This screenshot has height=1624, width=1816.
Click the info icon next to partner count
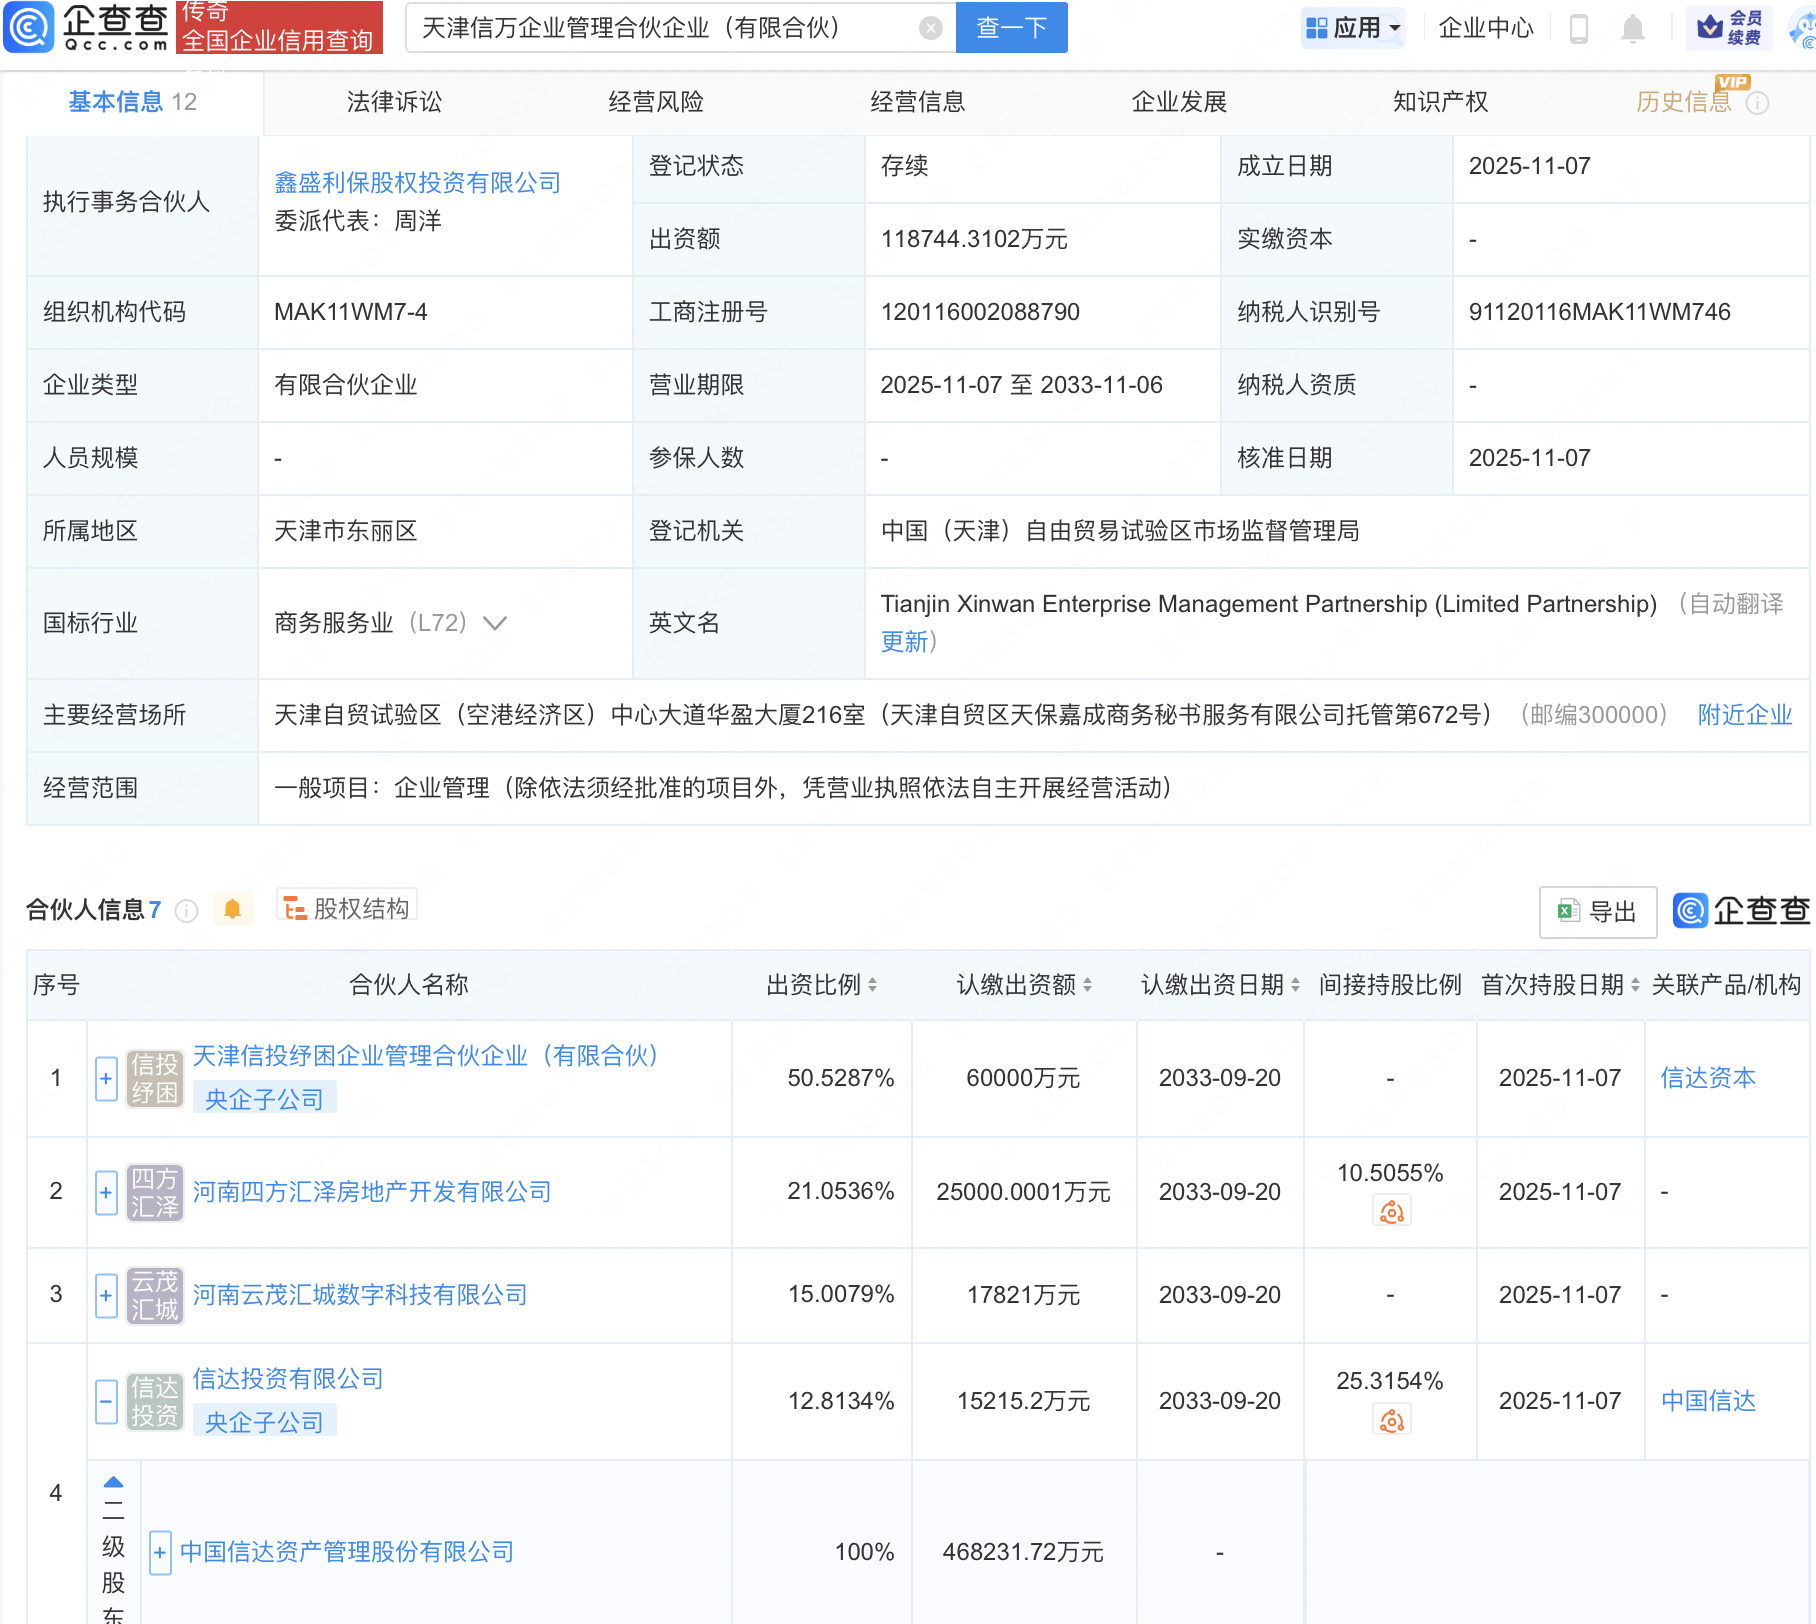click(x=186, y=911)
